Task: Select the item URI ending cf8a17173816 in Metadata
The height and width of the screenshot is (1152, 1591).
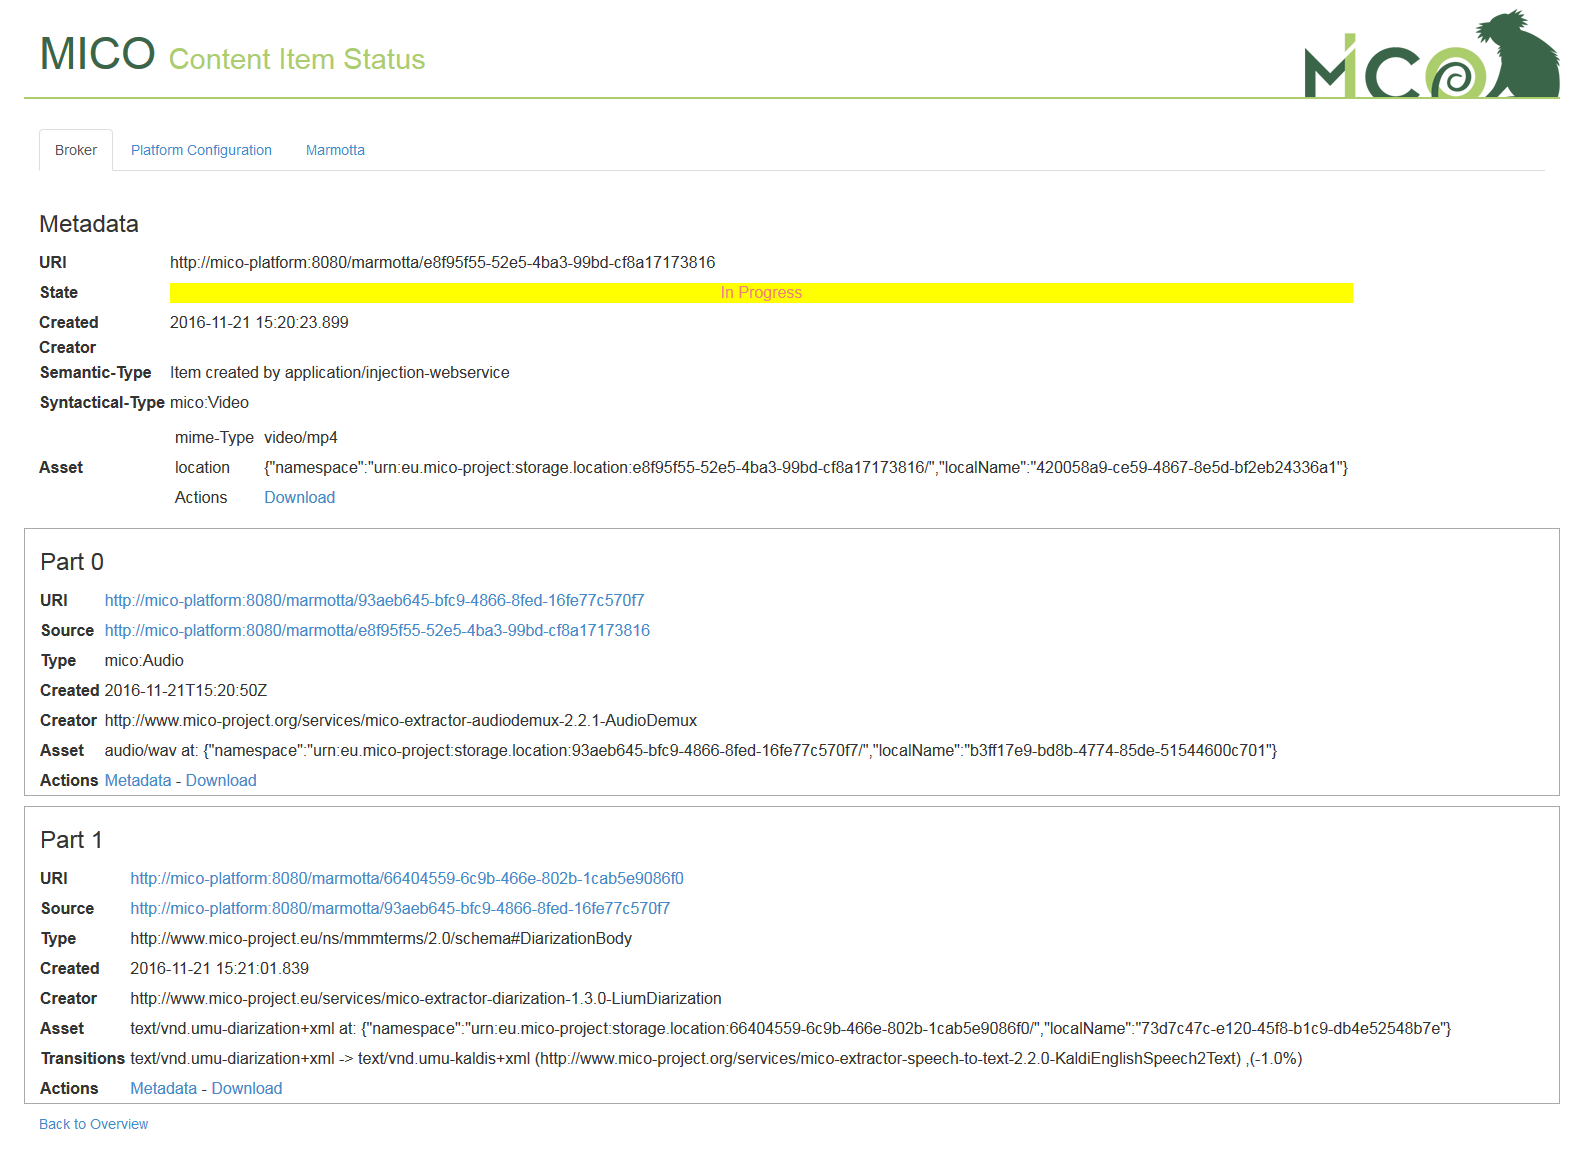Action: (x=442, y=263)
